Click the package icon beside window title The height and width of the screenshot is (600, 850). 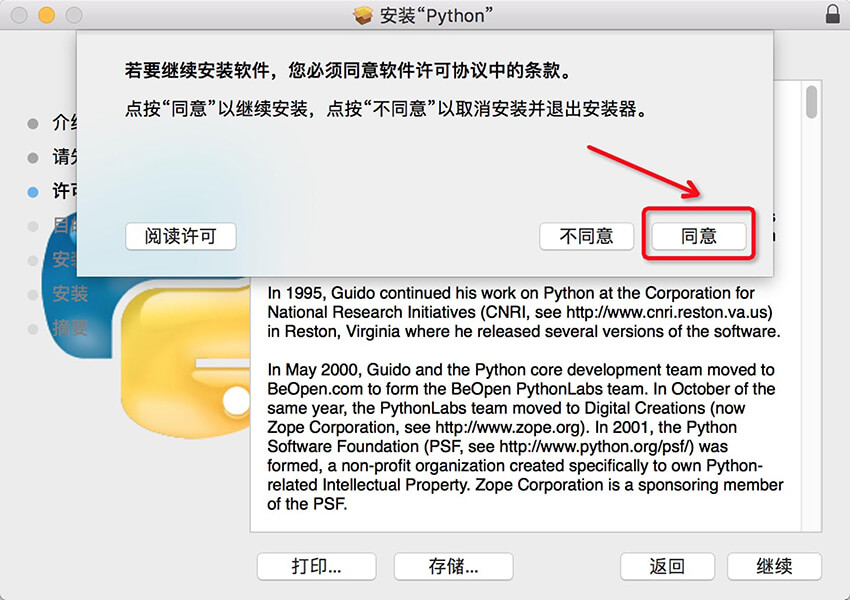[x=363, y=15]
